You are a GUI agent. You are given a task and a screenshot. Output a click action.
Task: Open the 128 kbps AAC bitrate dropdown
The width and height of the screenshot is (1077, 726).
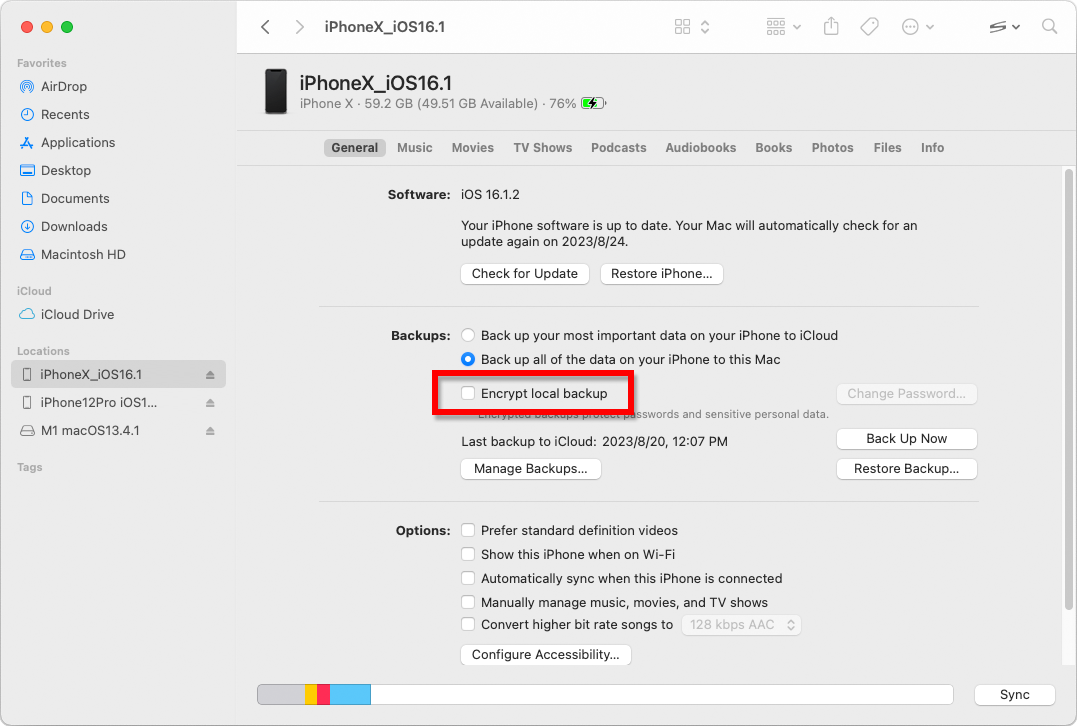click(x=741, y=625)
